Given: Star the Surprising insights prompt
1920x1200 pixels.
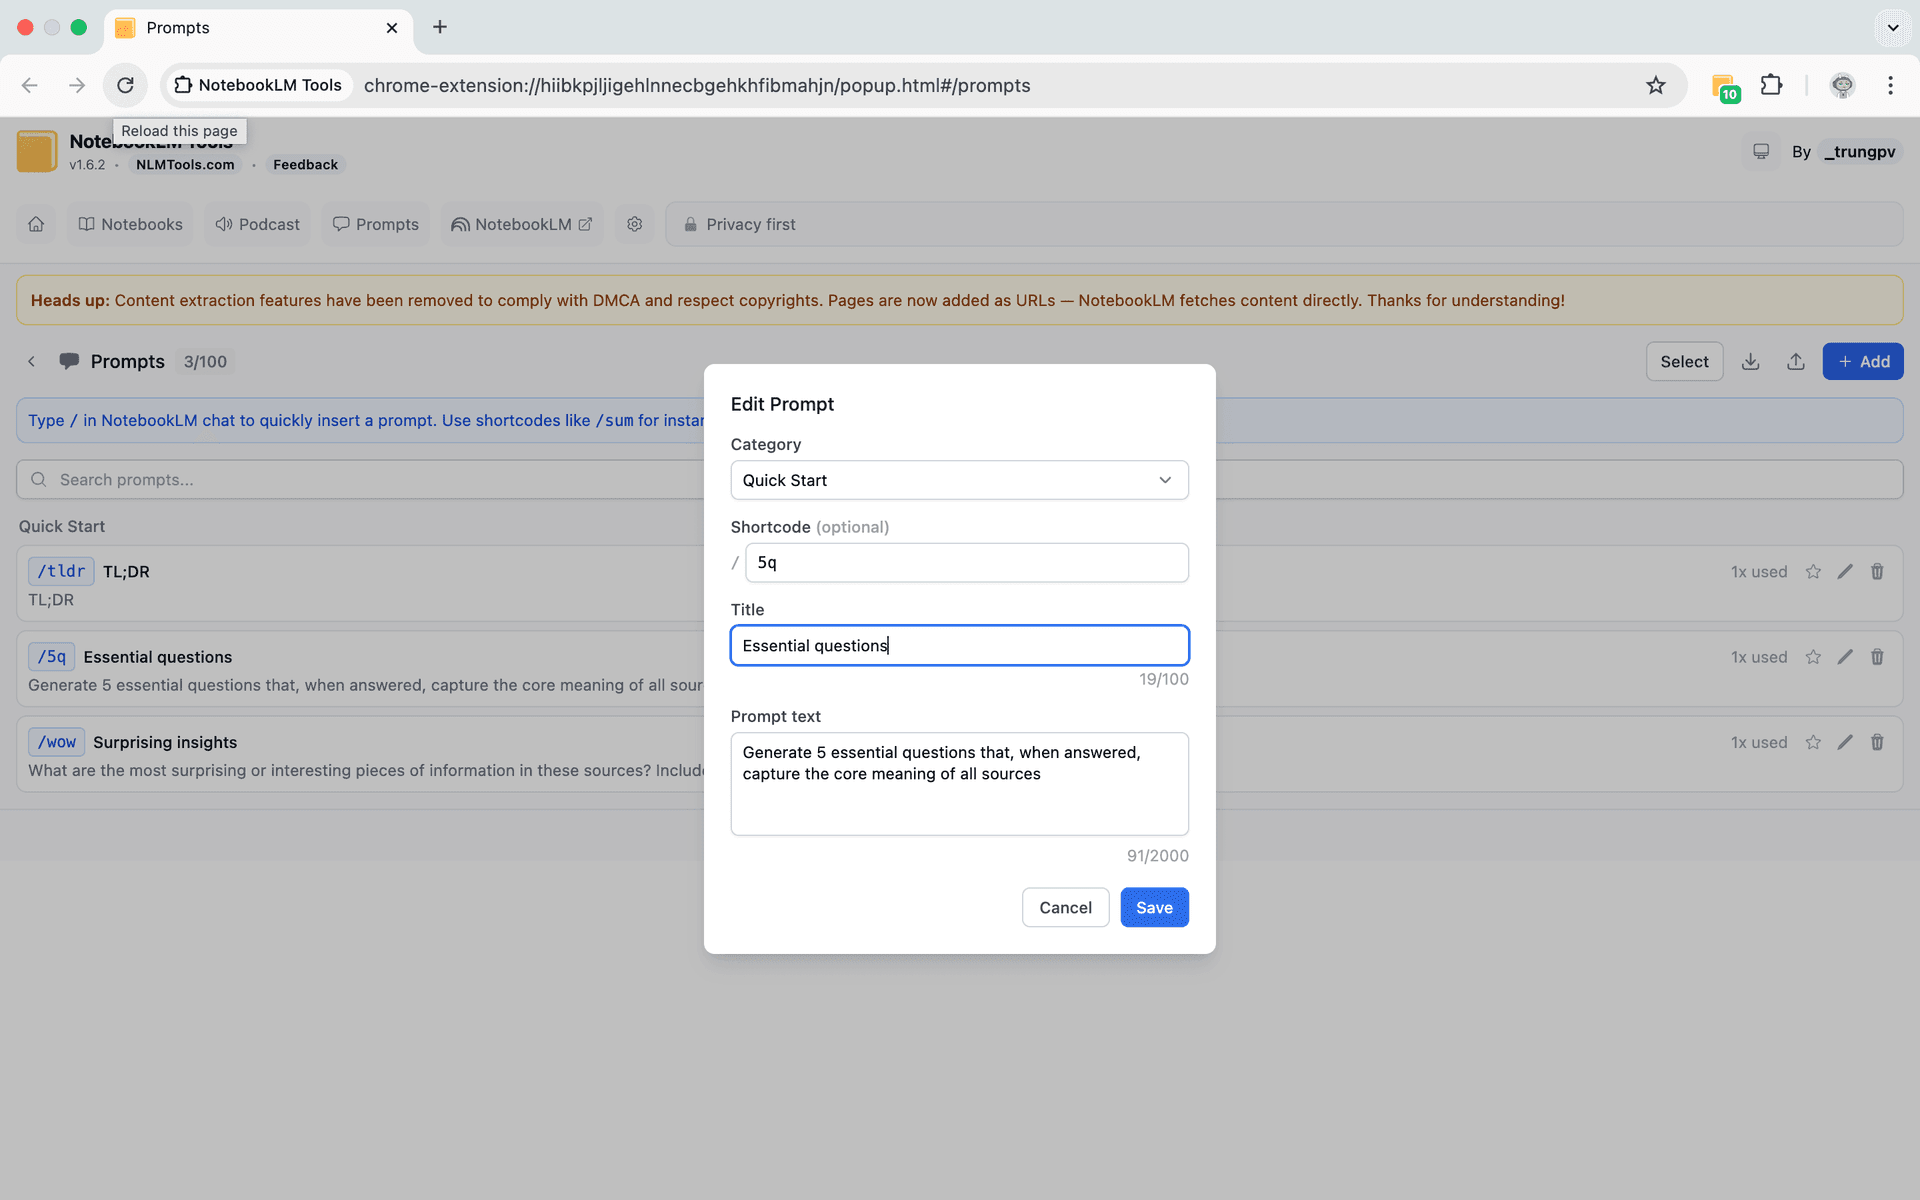Looking at the screenshot, I should [1813, 742].
